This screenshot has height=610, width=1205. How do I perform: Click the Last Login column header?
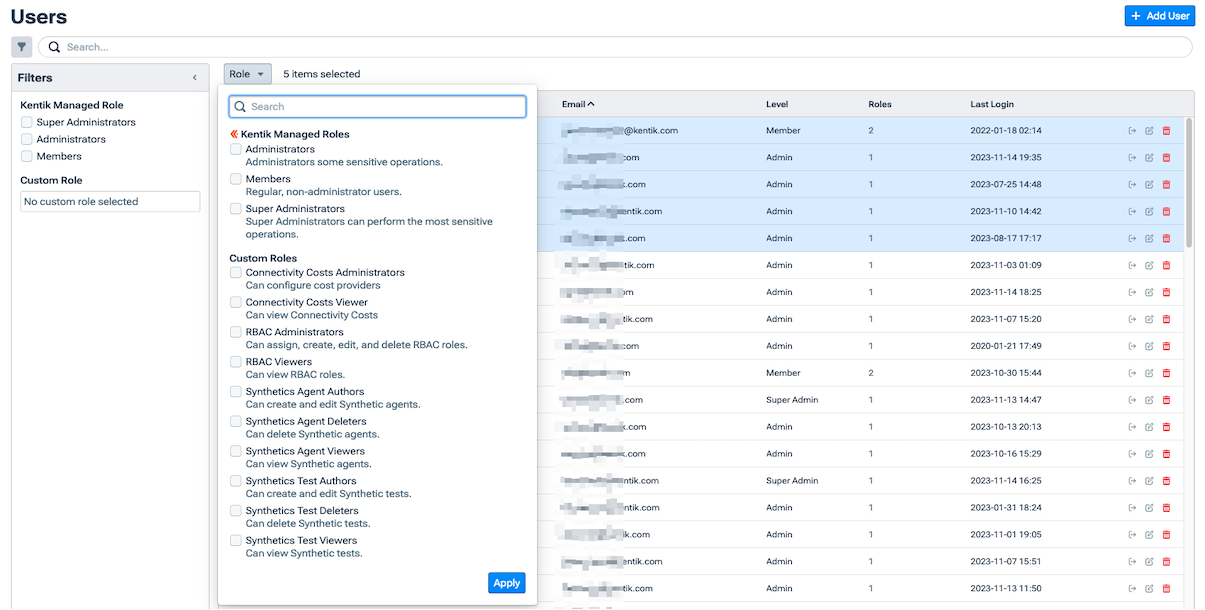[992, 104]
